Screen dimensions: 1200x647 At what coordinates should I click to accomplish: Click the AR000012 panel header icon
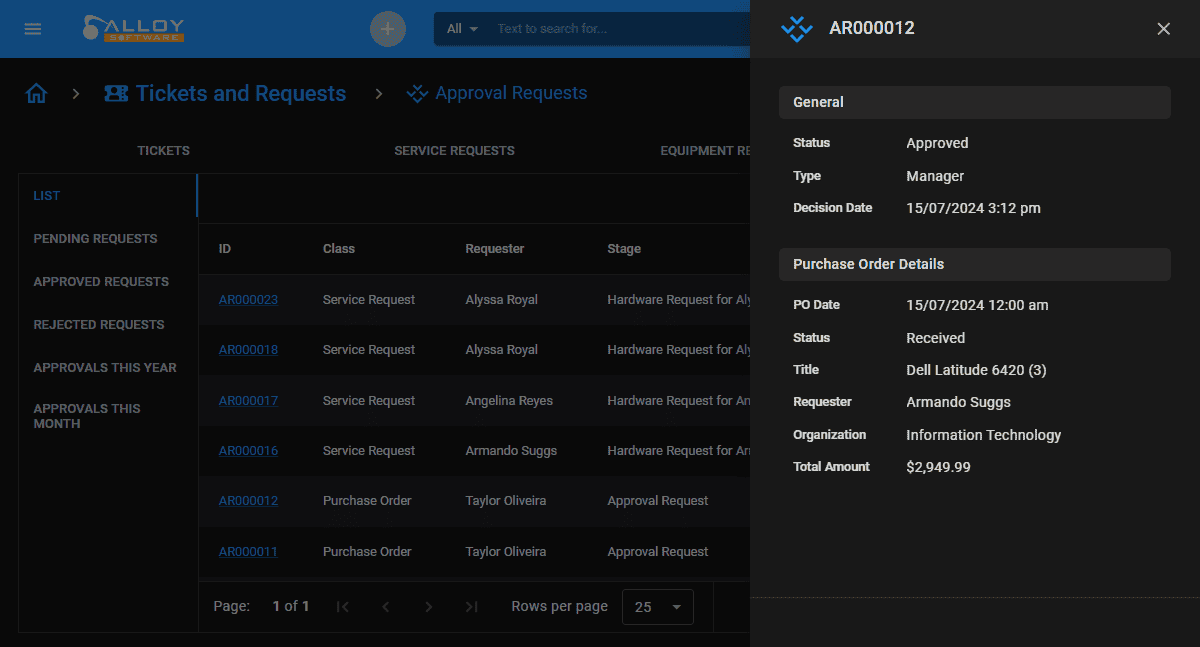click(797, 29)
